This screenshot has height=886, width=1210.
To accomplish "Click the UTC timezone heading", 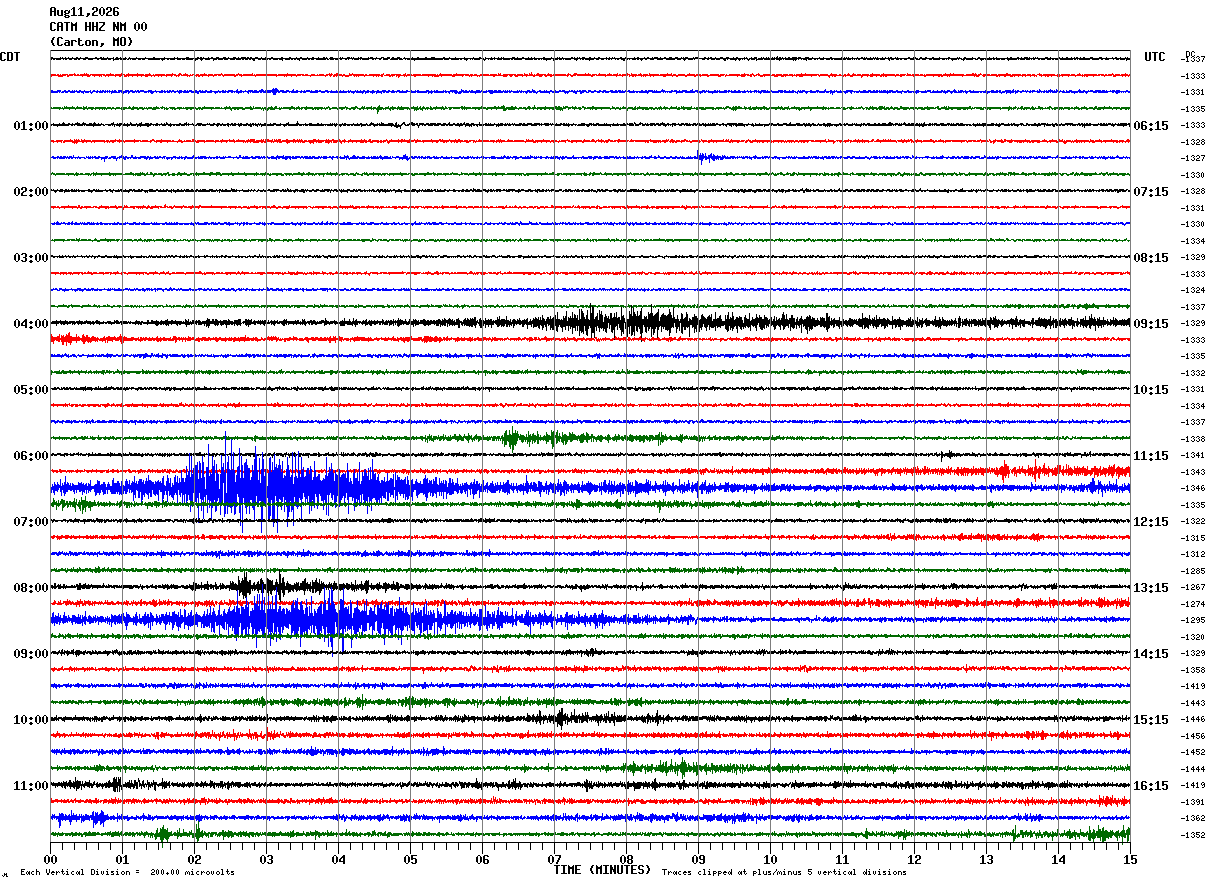I will 1155,57.
